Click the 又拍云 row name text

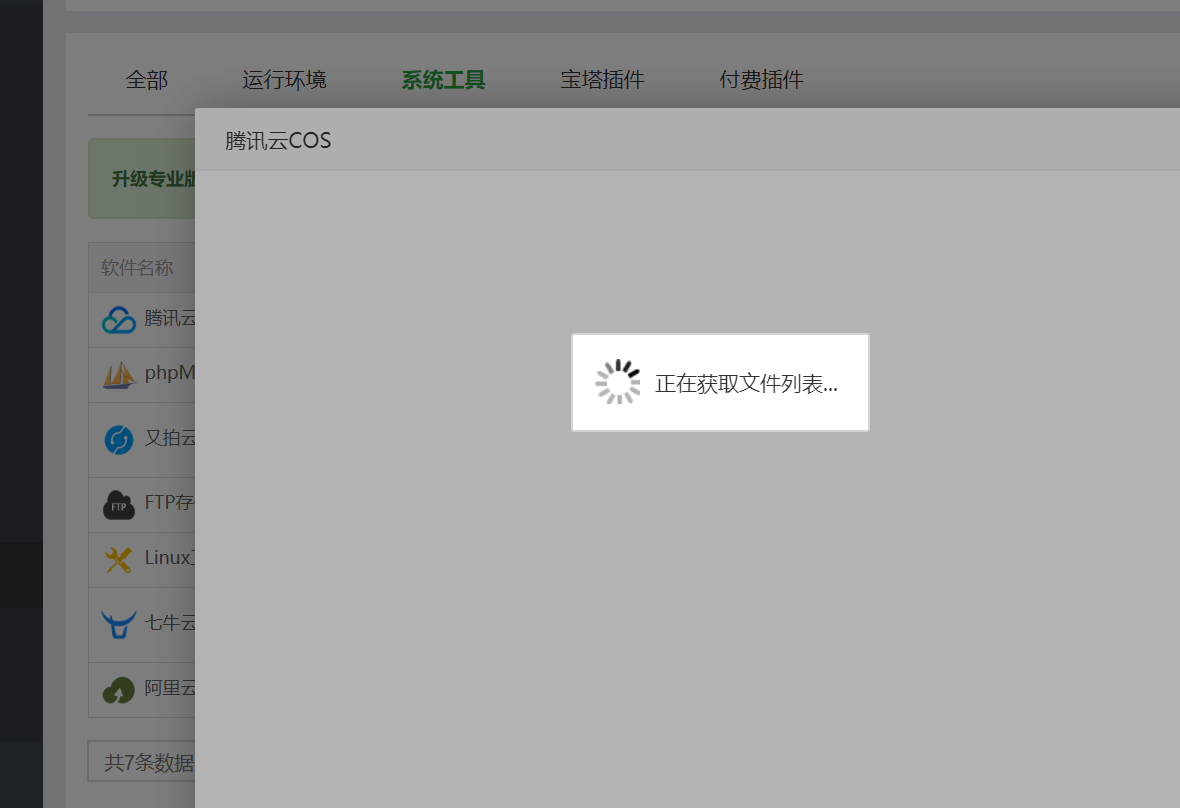coord(169,438)
